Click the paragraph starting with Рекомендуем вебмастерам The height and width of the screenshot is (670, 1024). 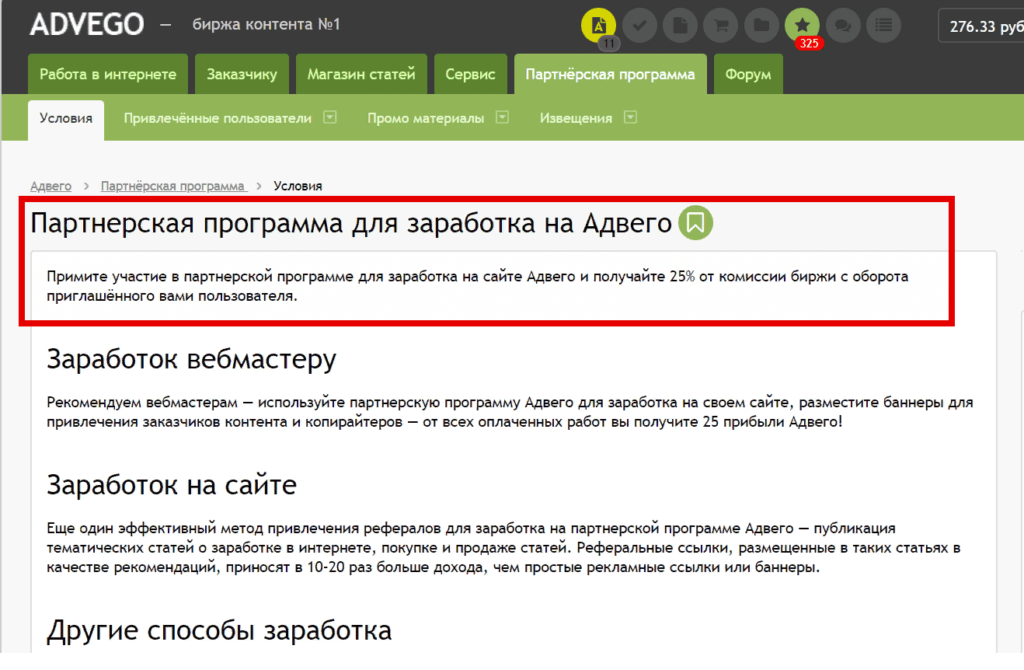point(510,412)
